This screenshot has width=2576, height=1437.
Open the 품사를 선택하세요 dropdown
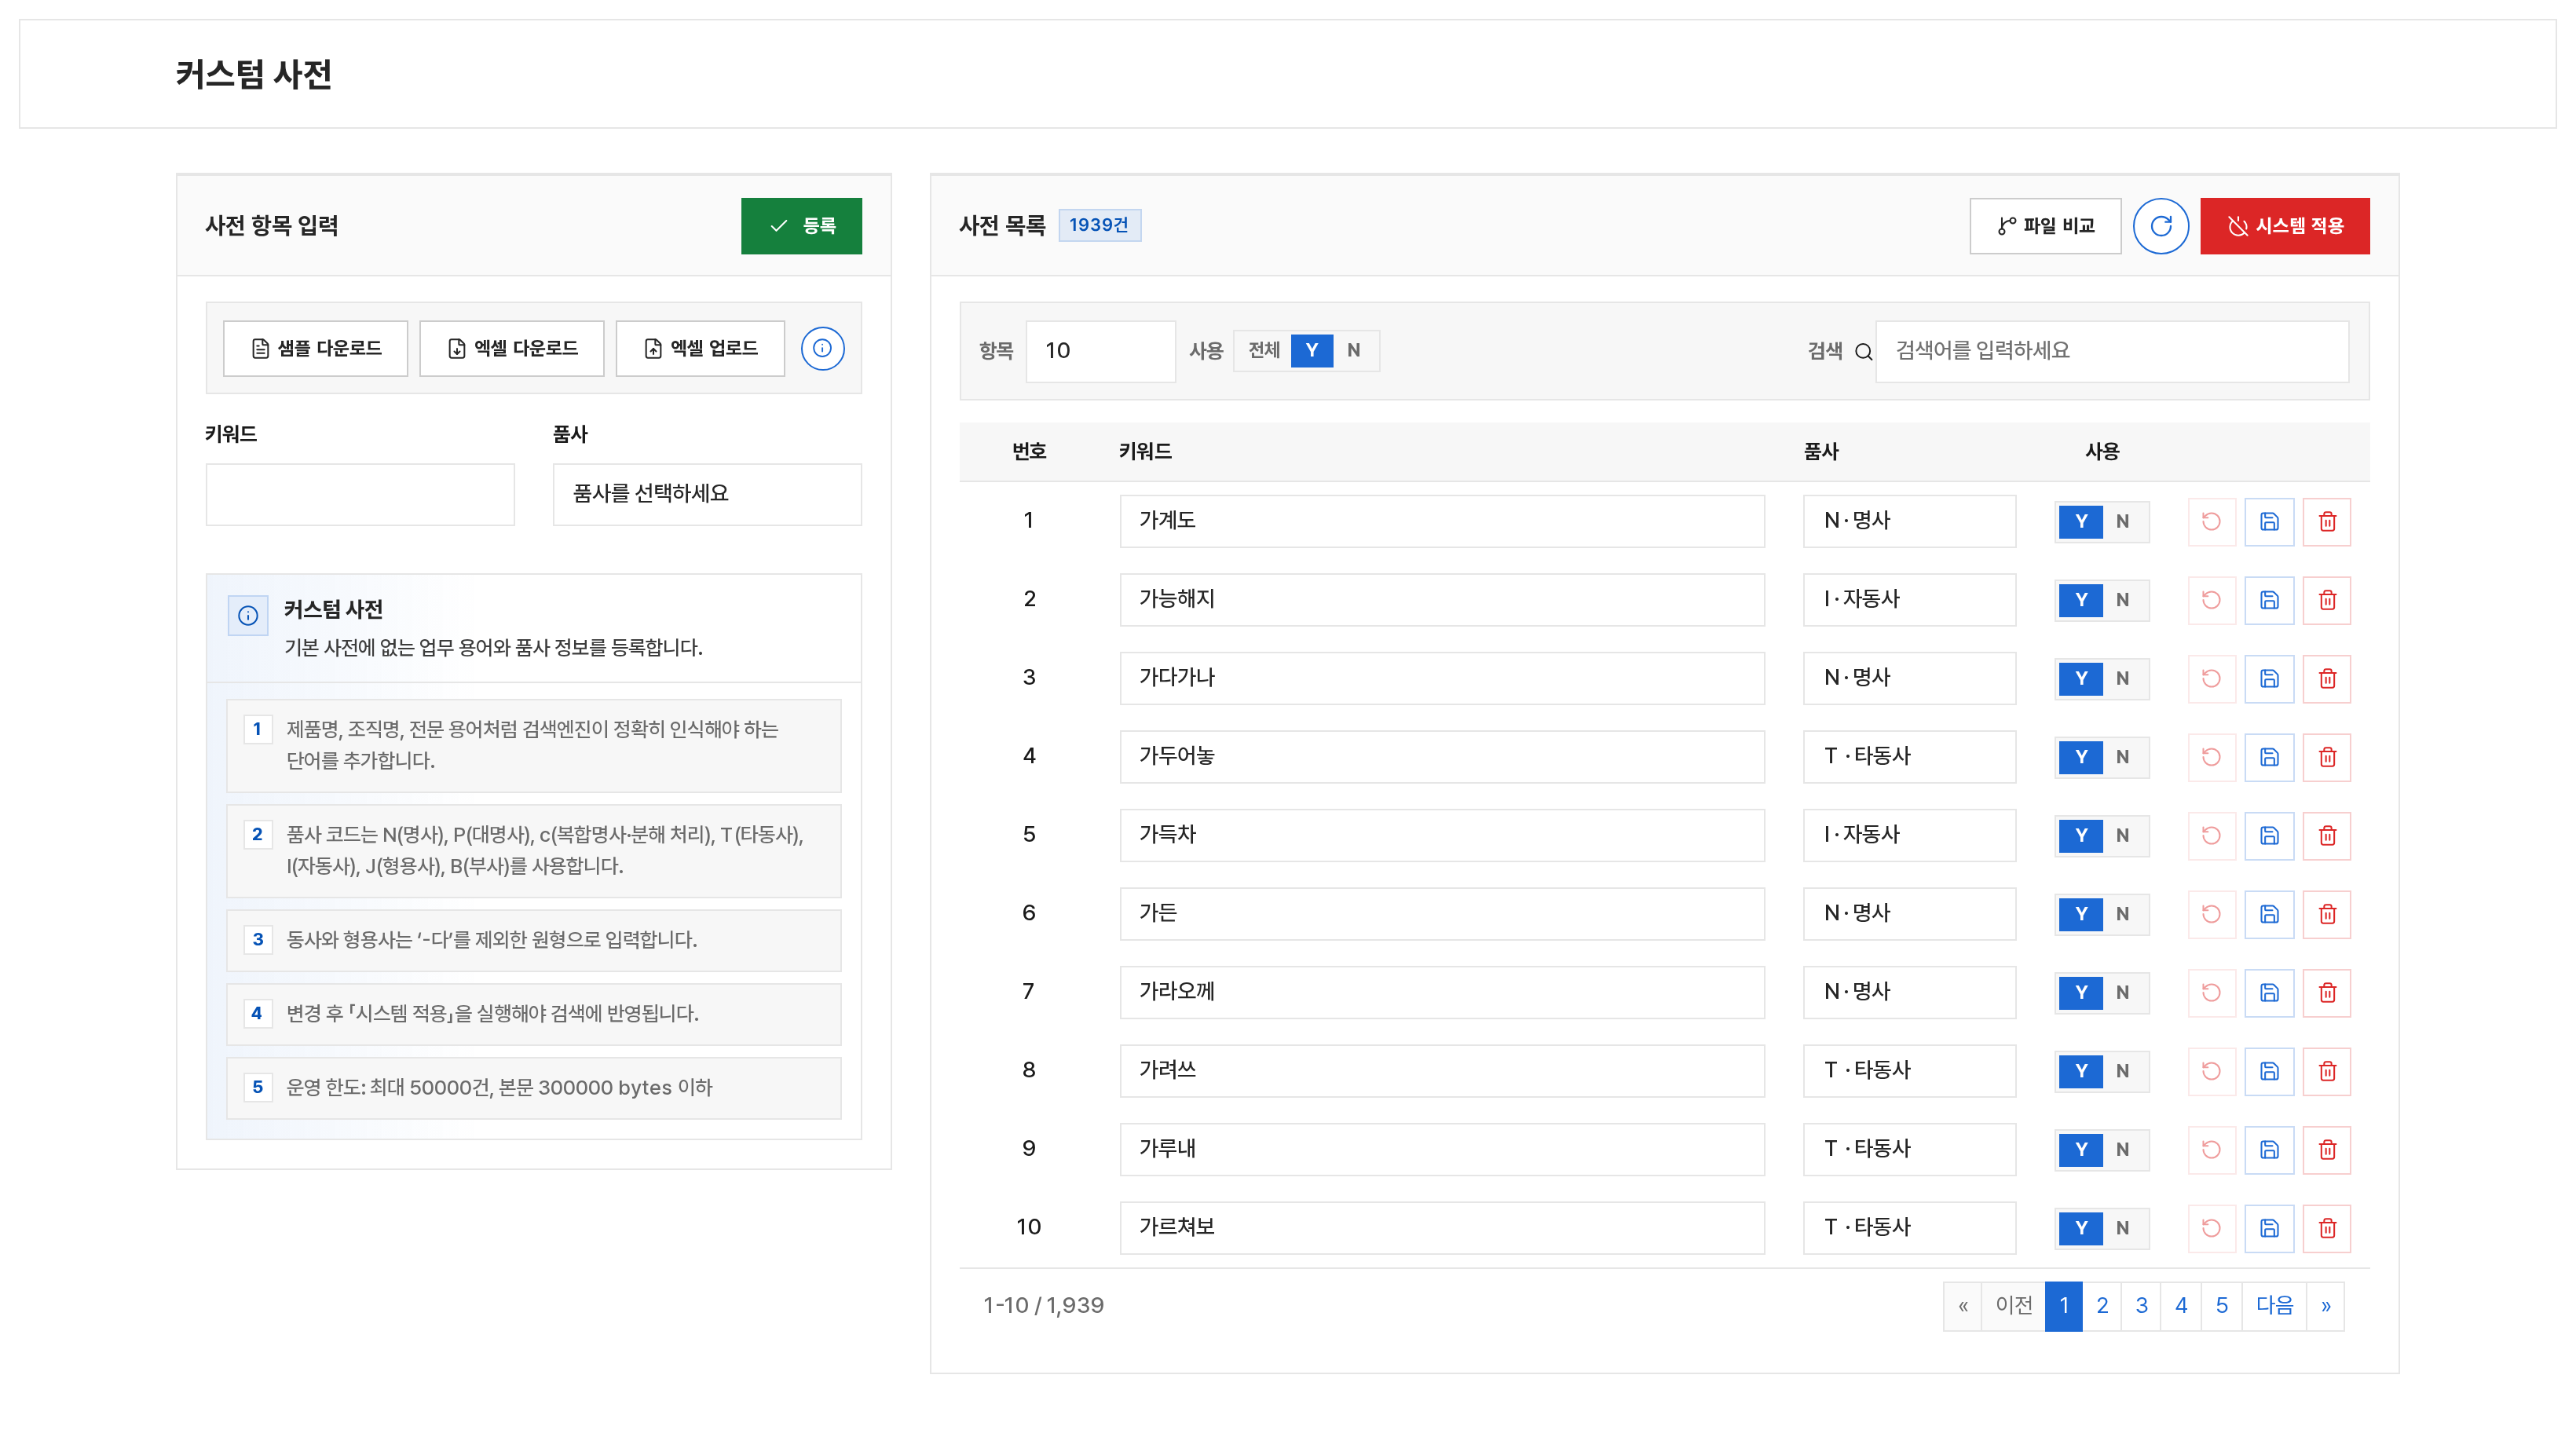coord(707,494)
